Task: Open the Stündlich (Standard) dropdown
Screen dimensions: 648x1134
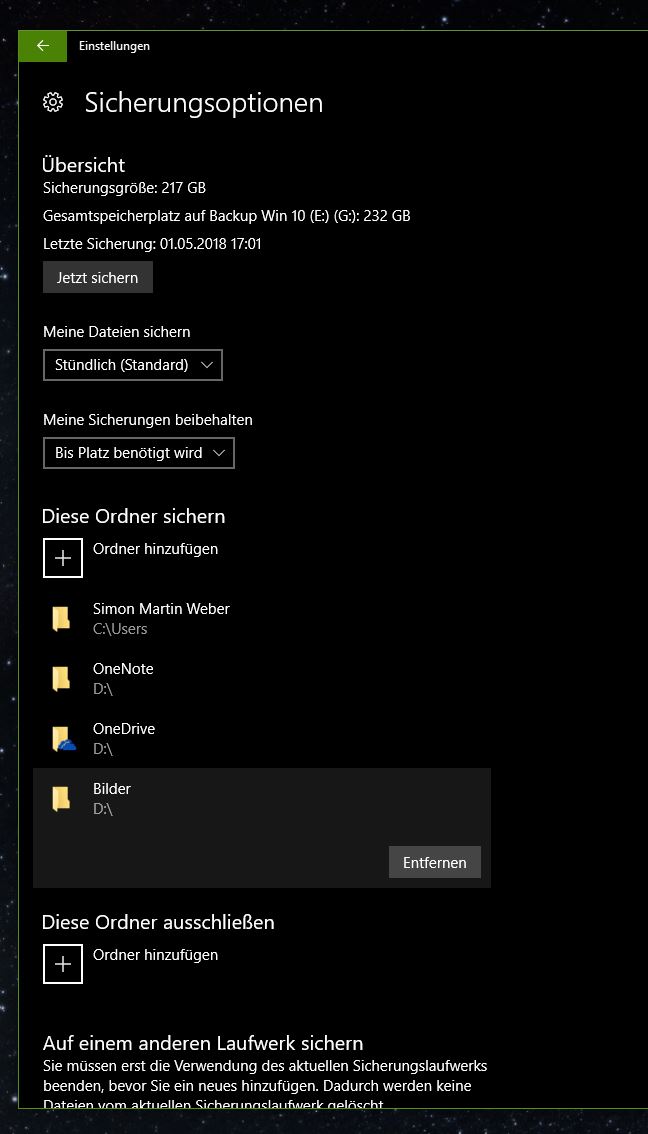Action: pos(133,365)
